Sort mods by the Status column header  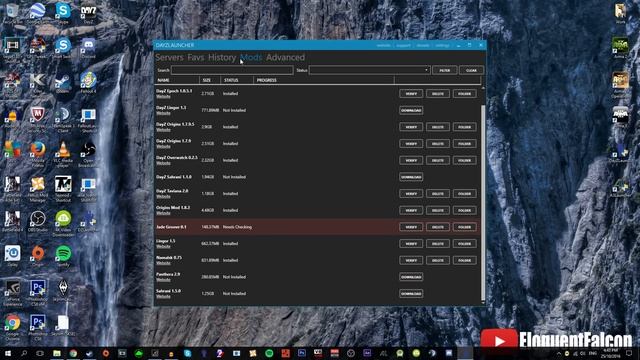(x=237, y=80)
